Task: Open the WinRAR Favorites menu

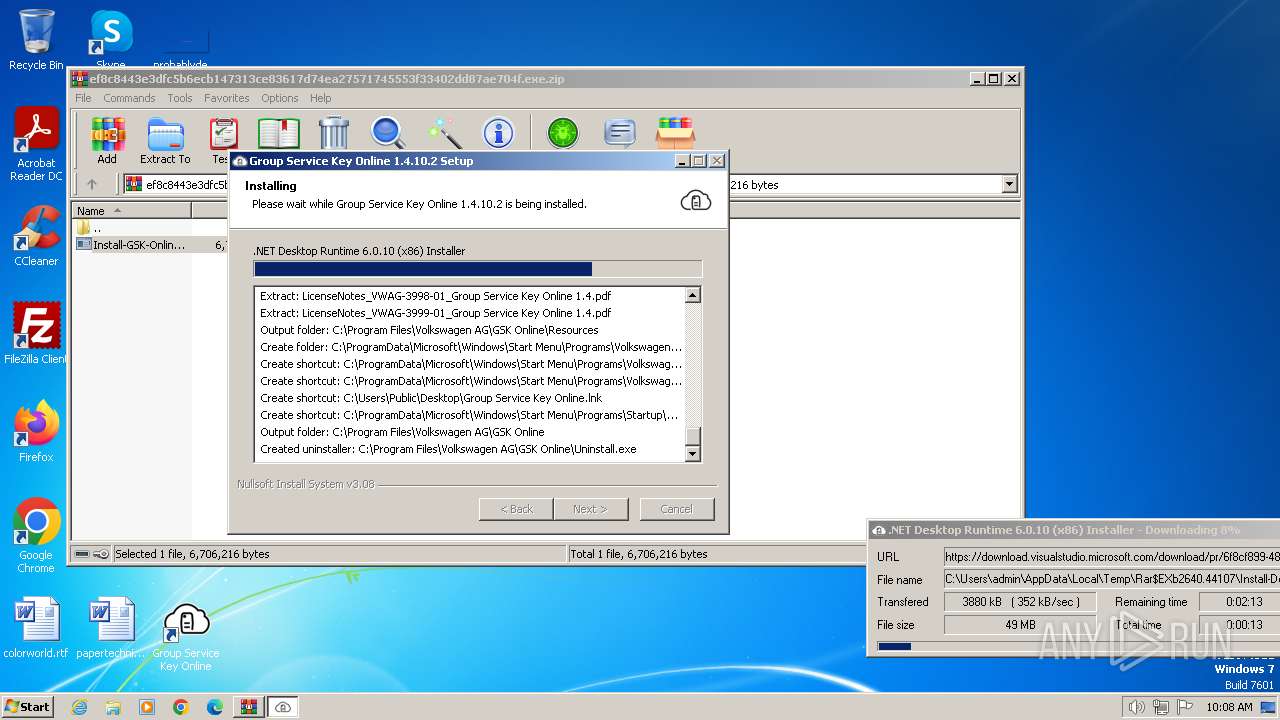Action: 227,98
